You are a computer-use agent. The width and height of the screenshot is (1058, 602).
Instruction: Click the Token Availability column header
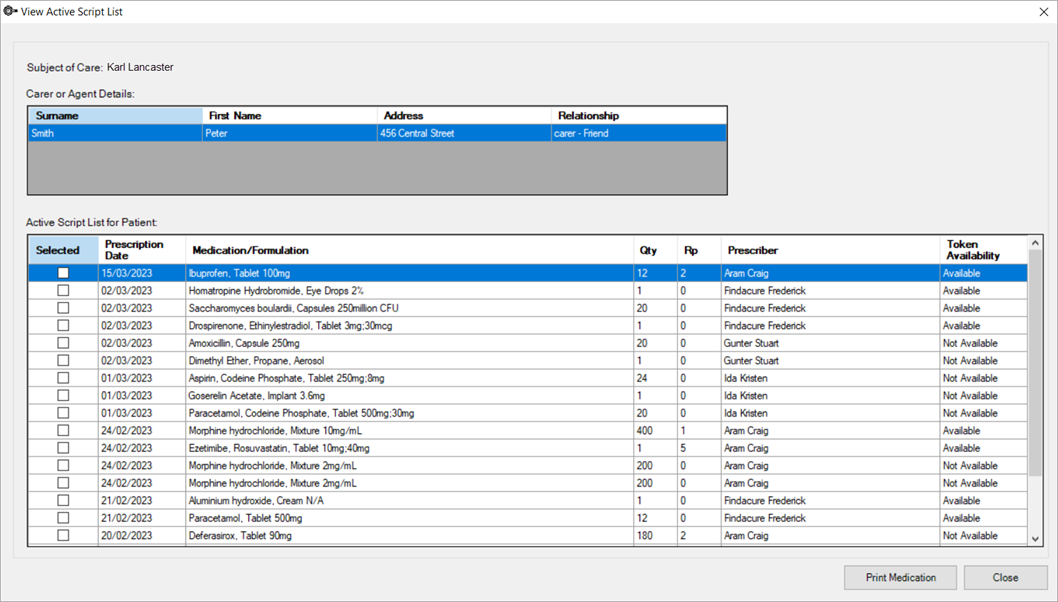984,250
